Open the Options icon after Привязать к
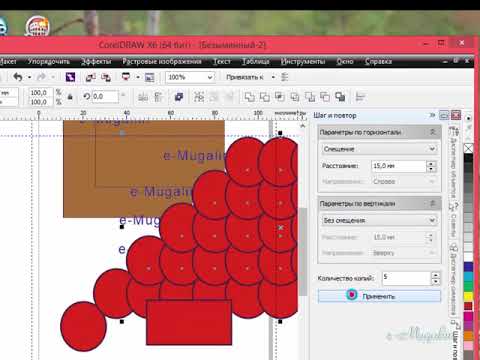Viewport: 480px width, 360px height. click(284, 77)
